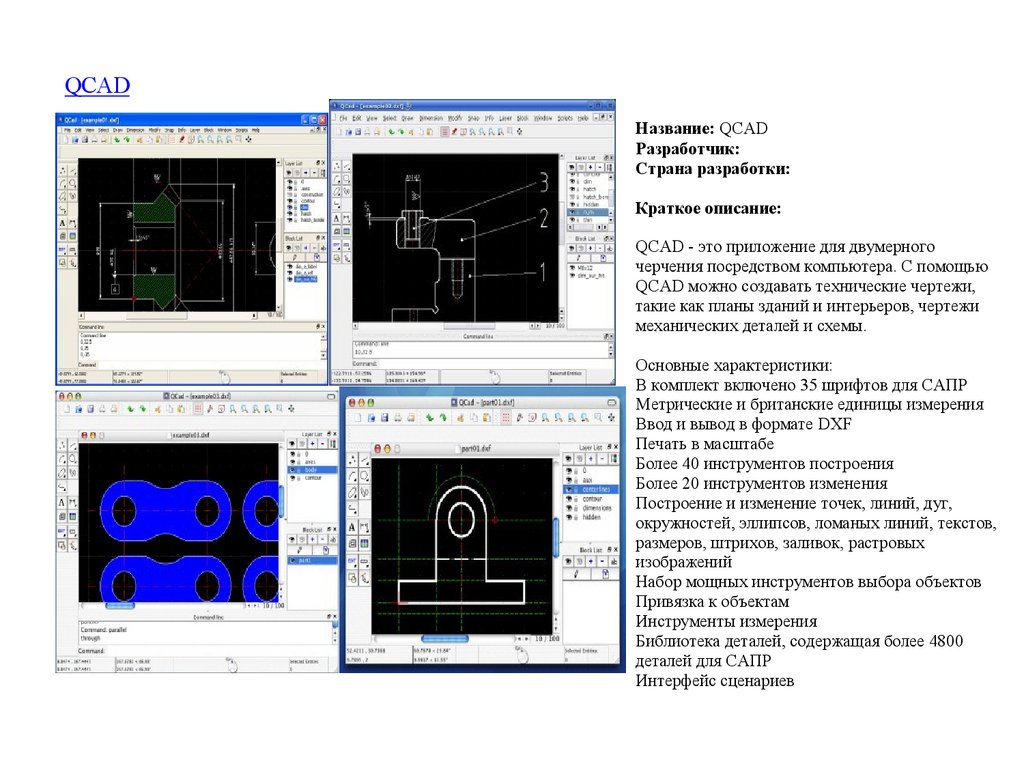Screen dimensions: 1024x768
Task: Click the command history scroll-down arrow in example01.dxf window
Action: click(323, 355)
